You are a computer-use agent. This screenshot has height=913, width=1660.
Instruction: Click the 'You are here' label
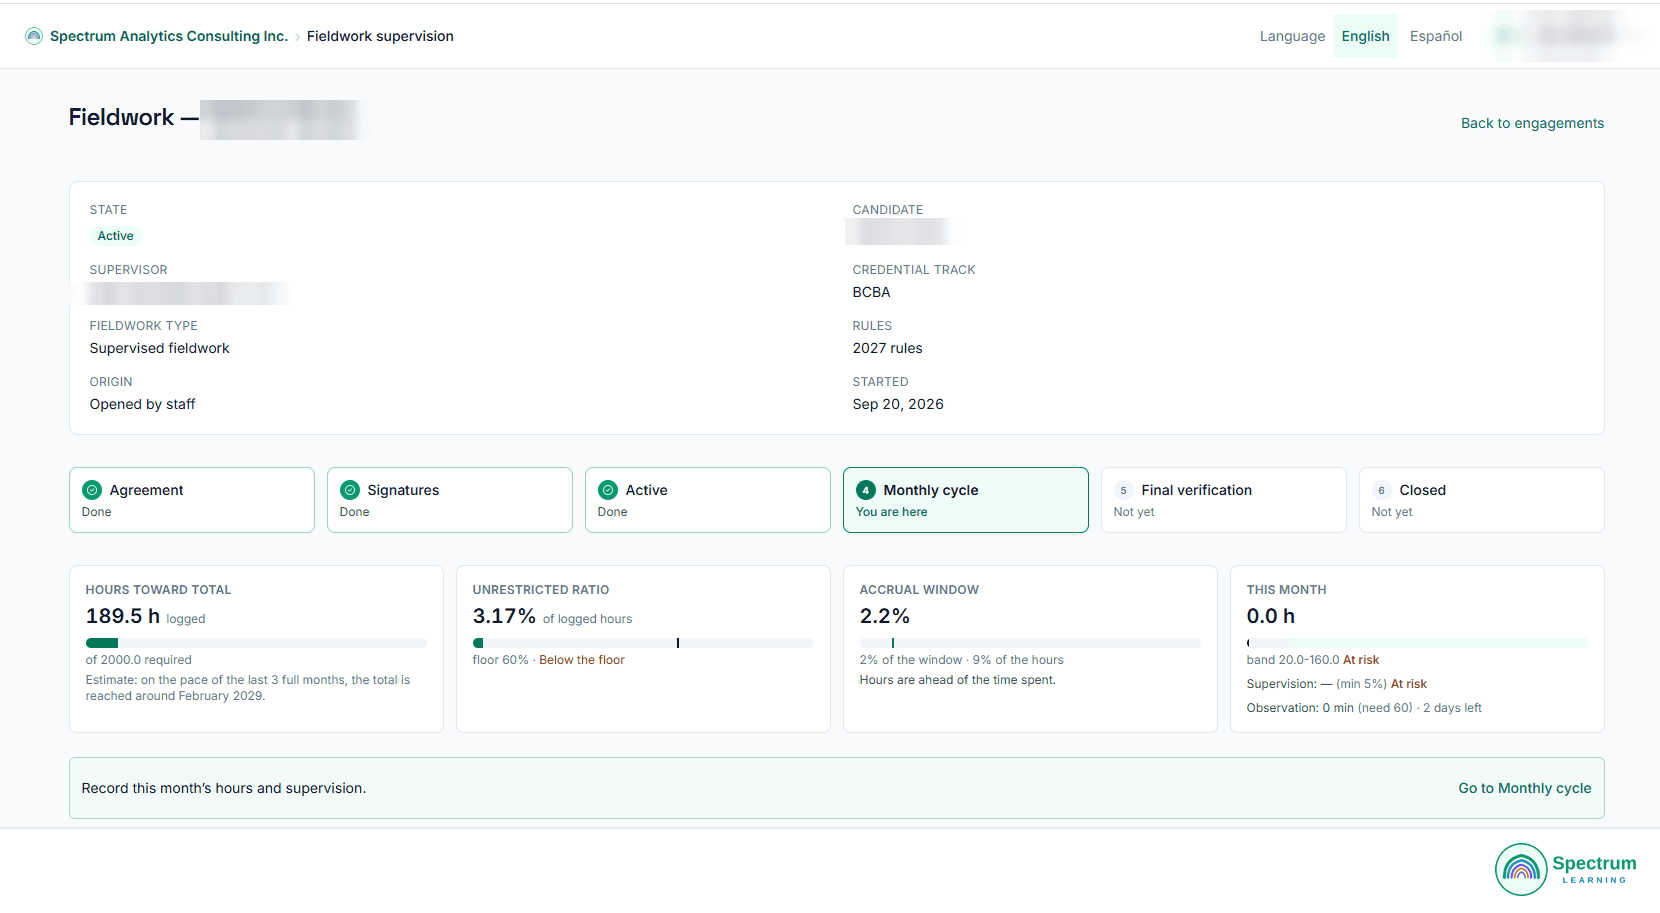[x=892, y=512]
